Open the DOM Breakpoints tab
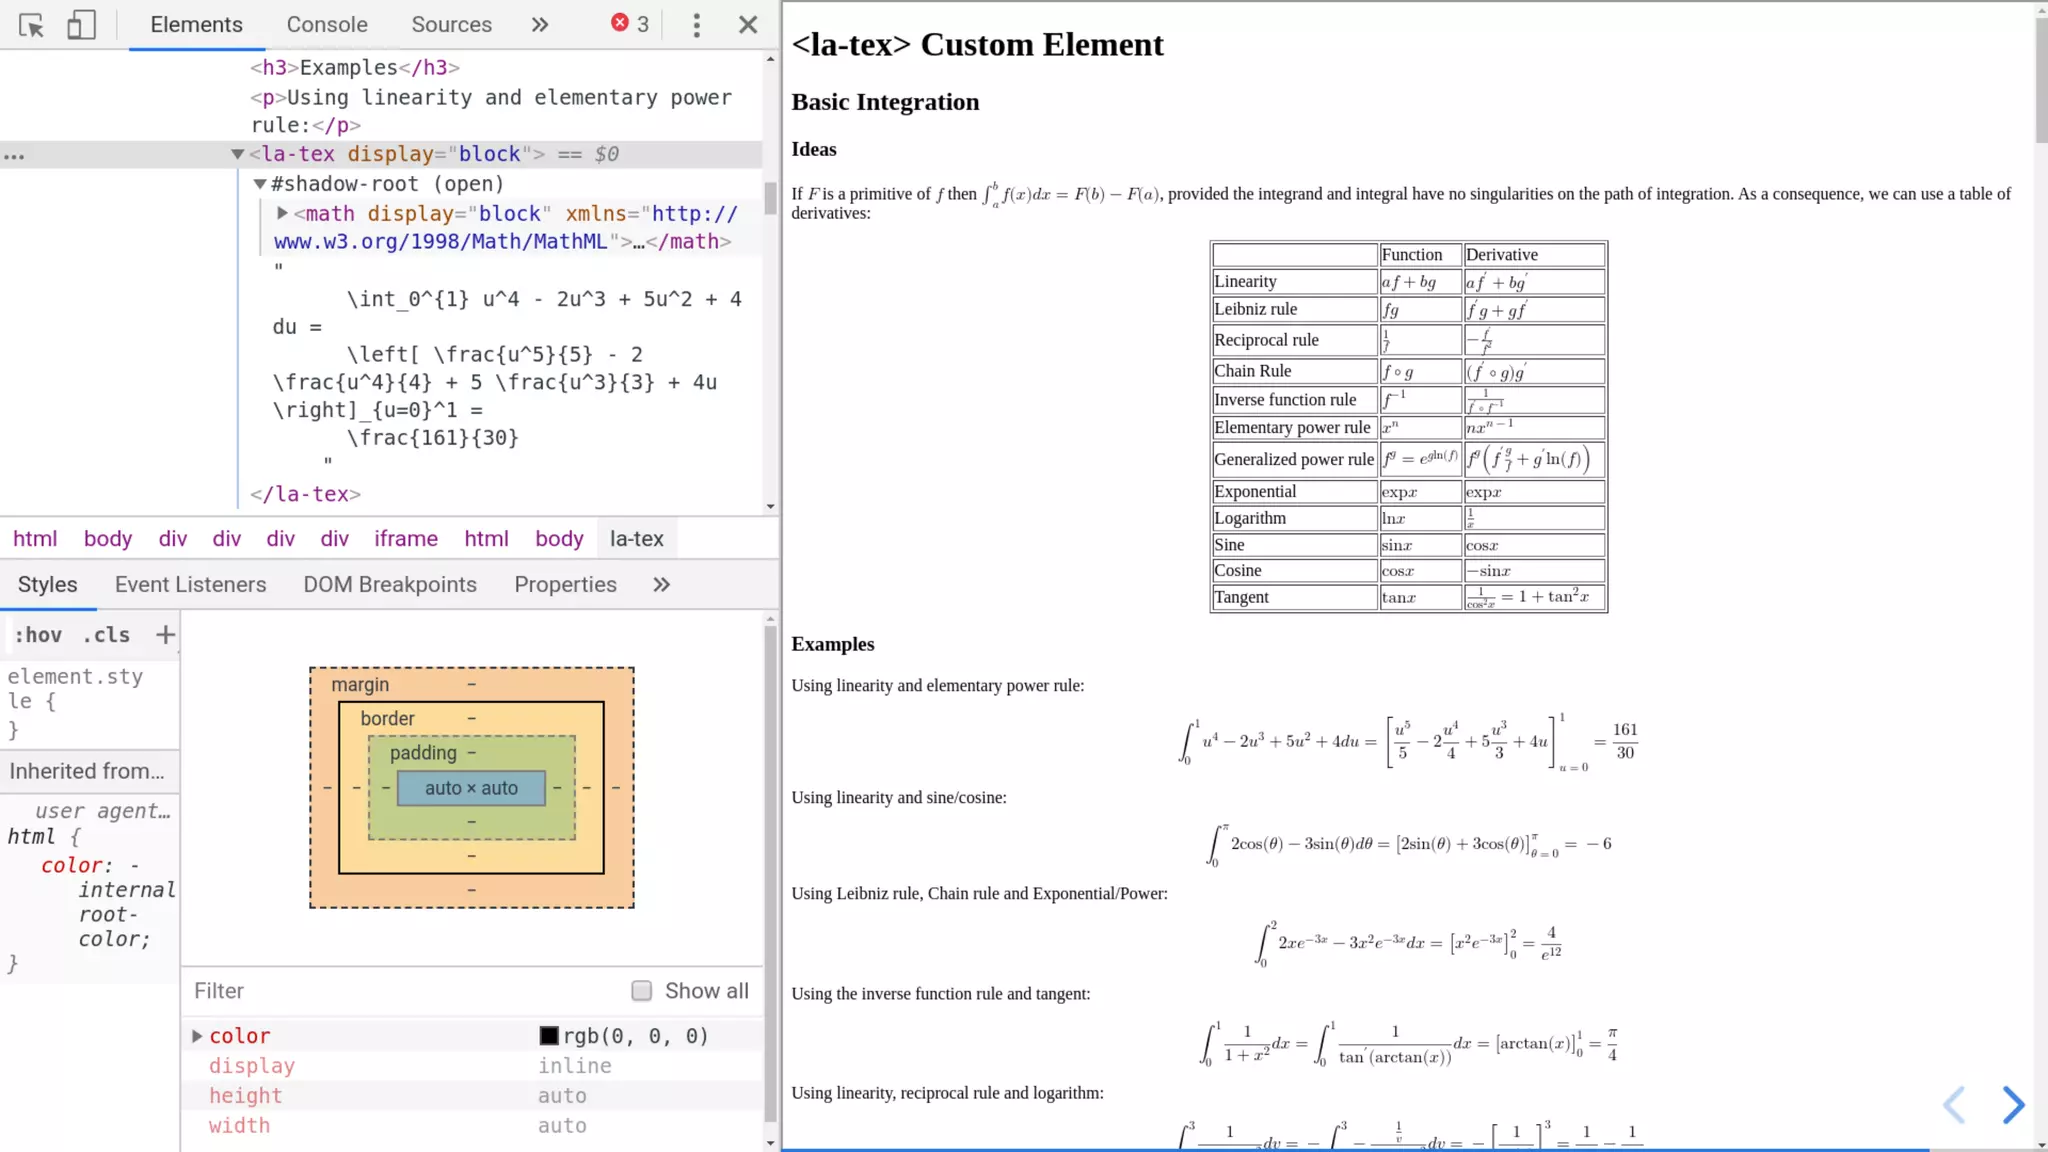 [x=390, y=585]
